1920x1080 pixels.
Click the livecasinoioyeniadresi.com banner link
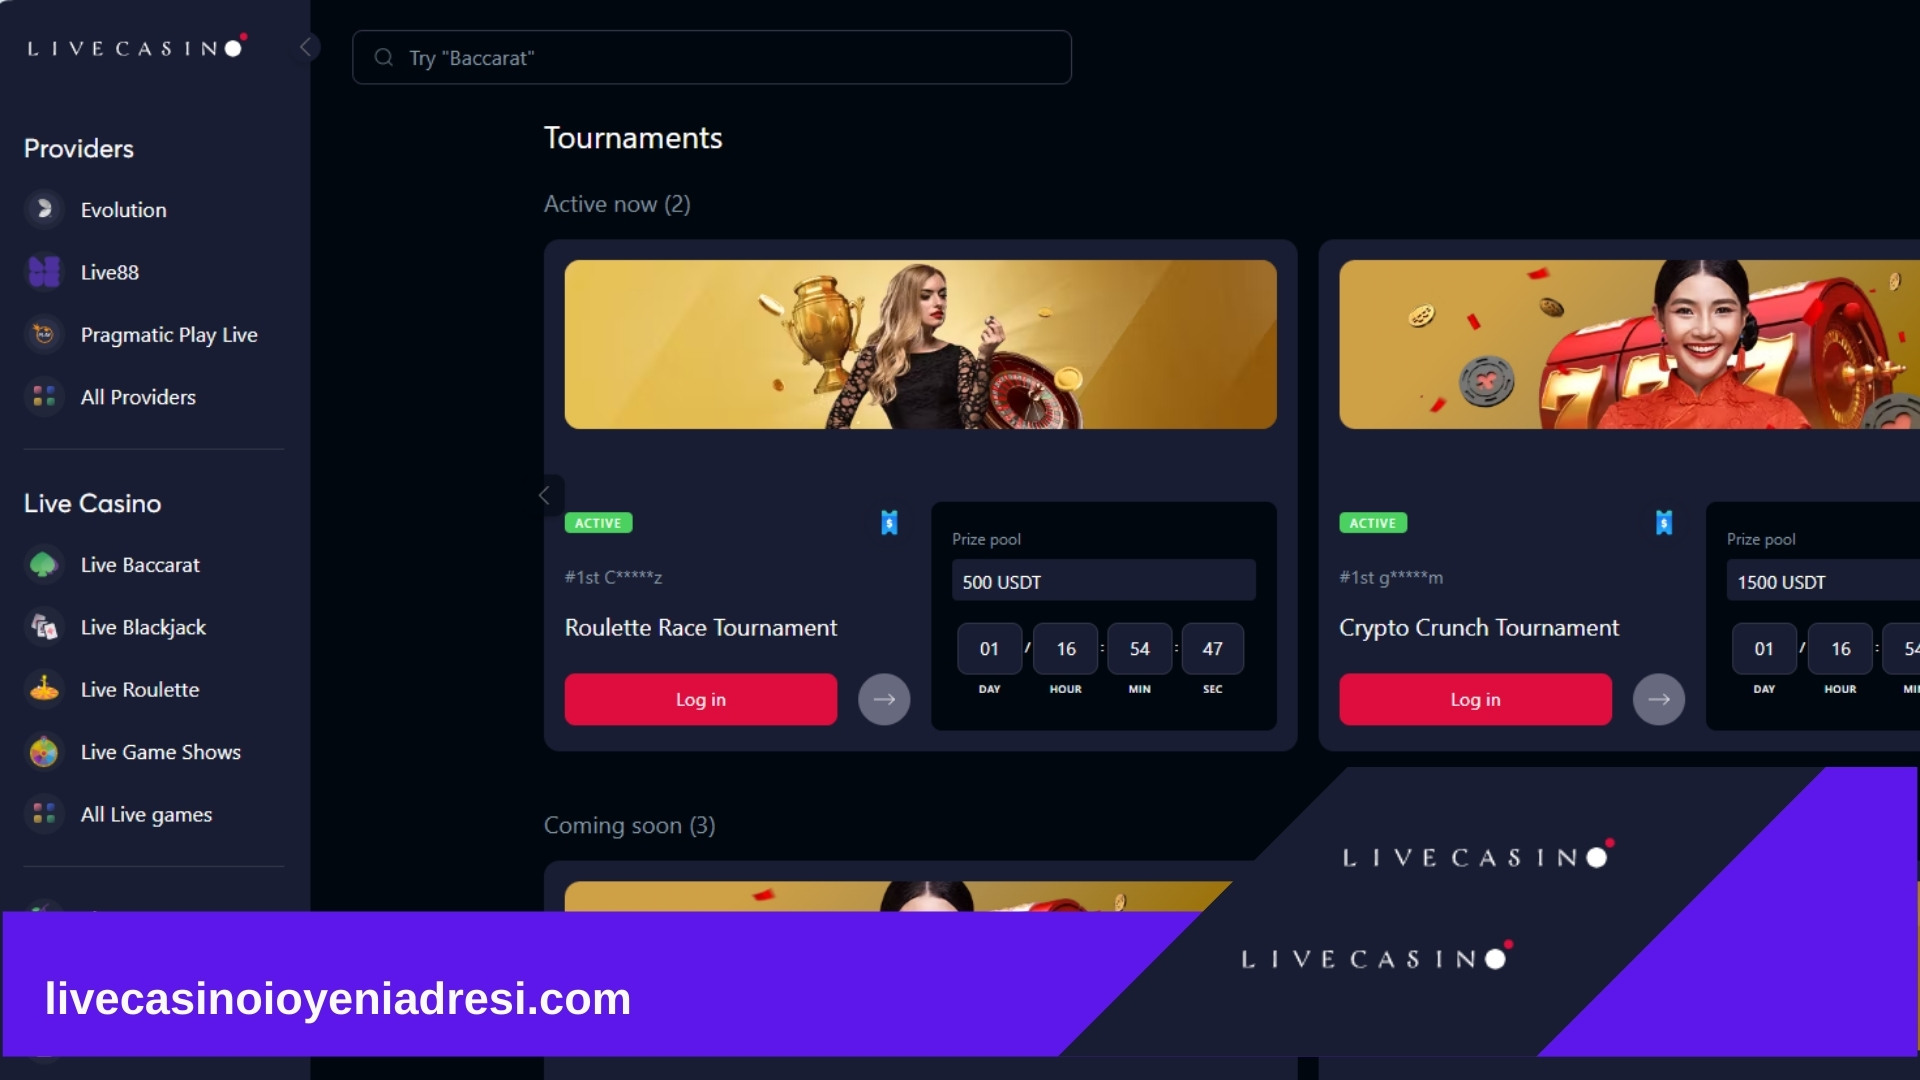(x=338, y=996)
